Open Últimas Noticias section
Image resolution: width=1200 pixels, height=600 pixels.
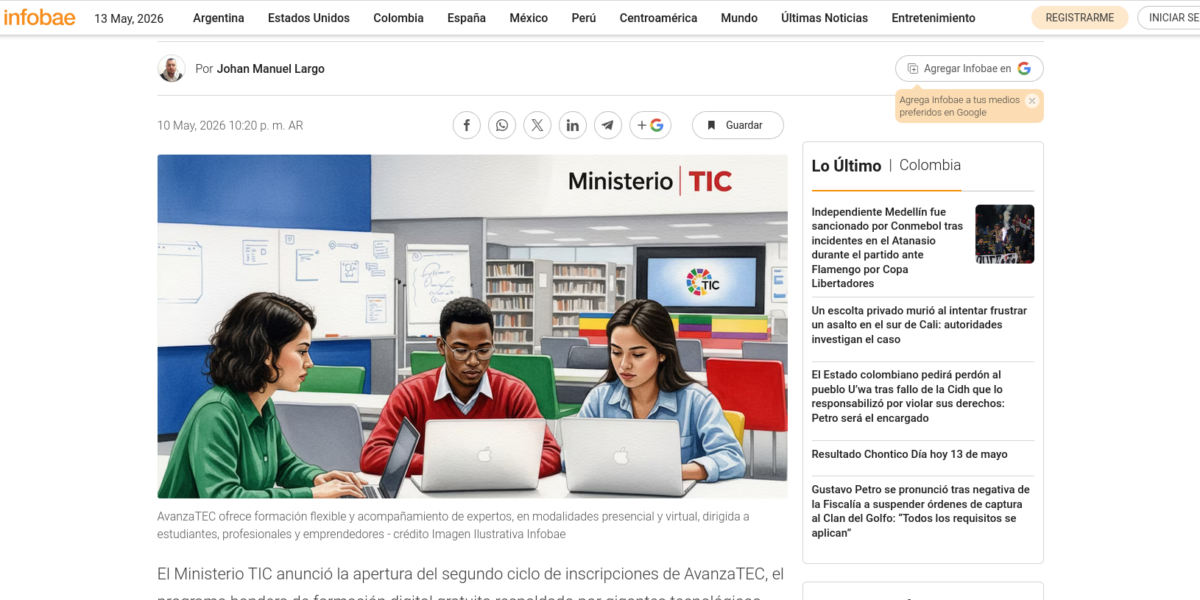pyautogui.click(x=824, y=18)
